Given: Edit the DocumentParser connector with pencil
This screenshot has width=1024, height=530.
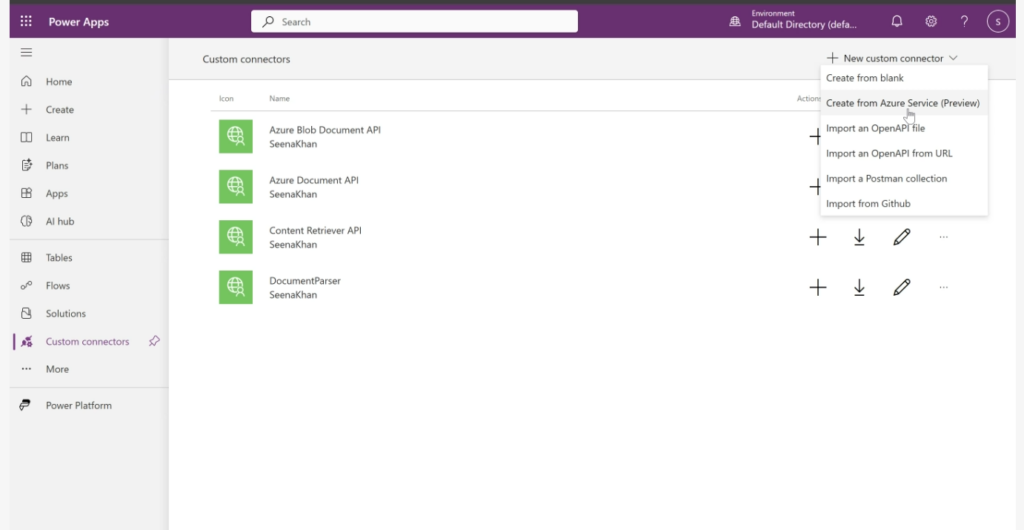Looking at the screenshot, I should (x=901, y=287).
